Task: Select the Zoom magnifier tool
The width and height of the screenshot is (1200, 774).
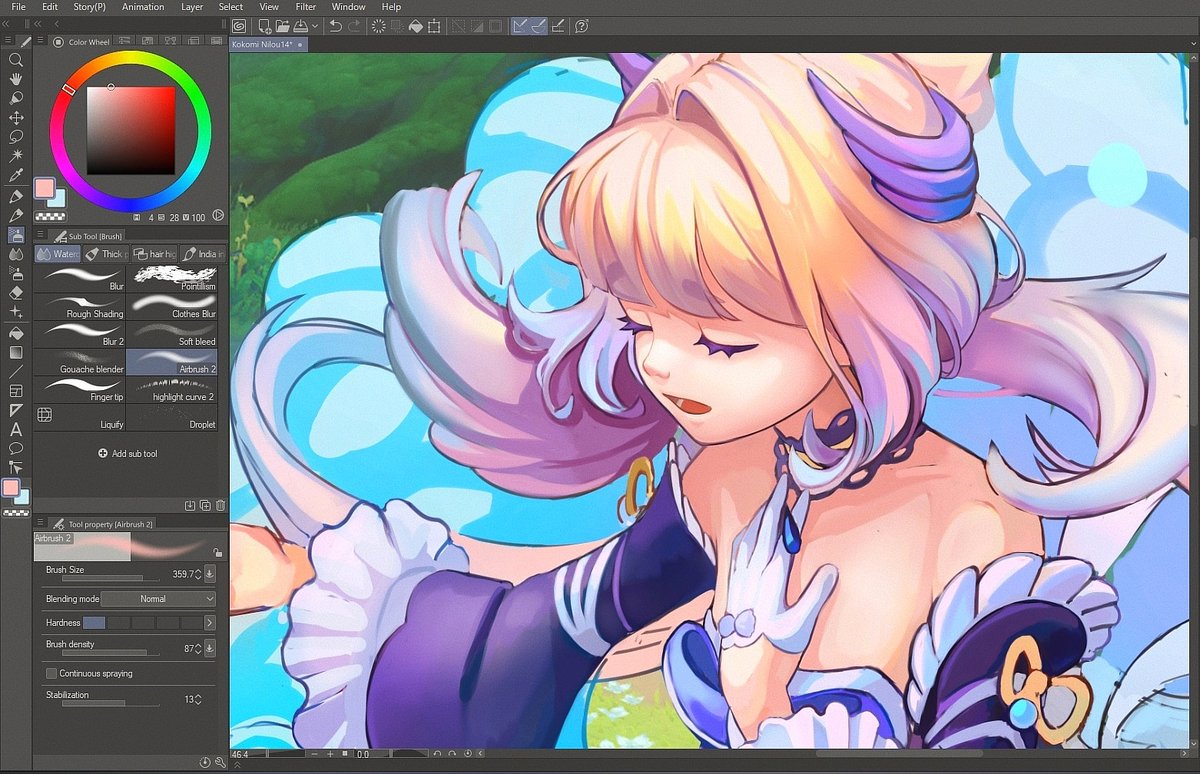Action: coord(16,60)
